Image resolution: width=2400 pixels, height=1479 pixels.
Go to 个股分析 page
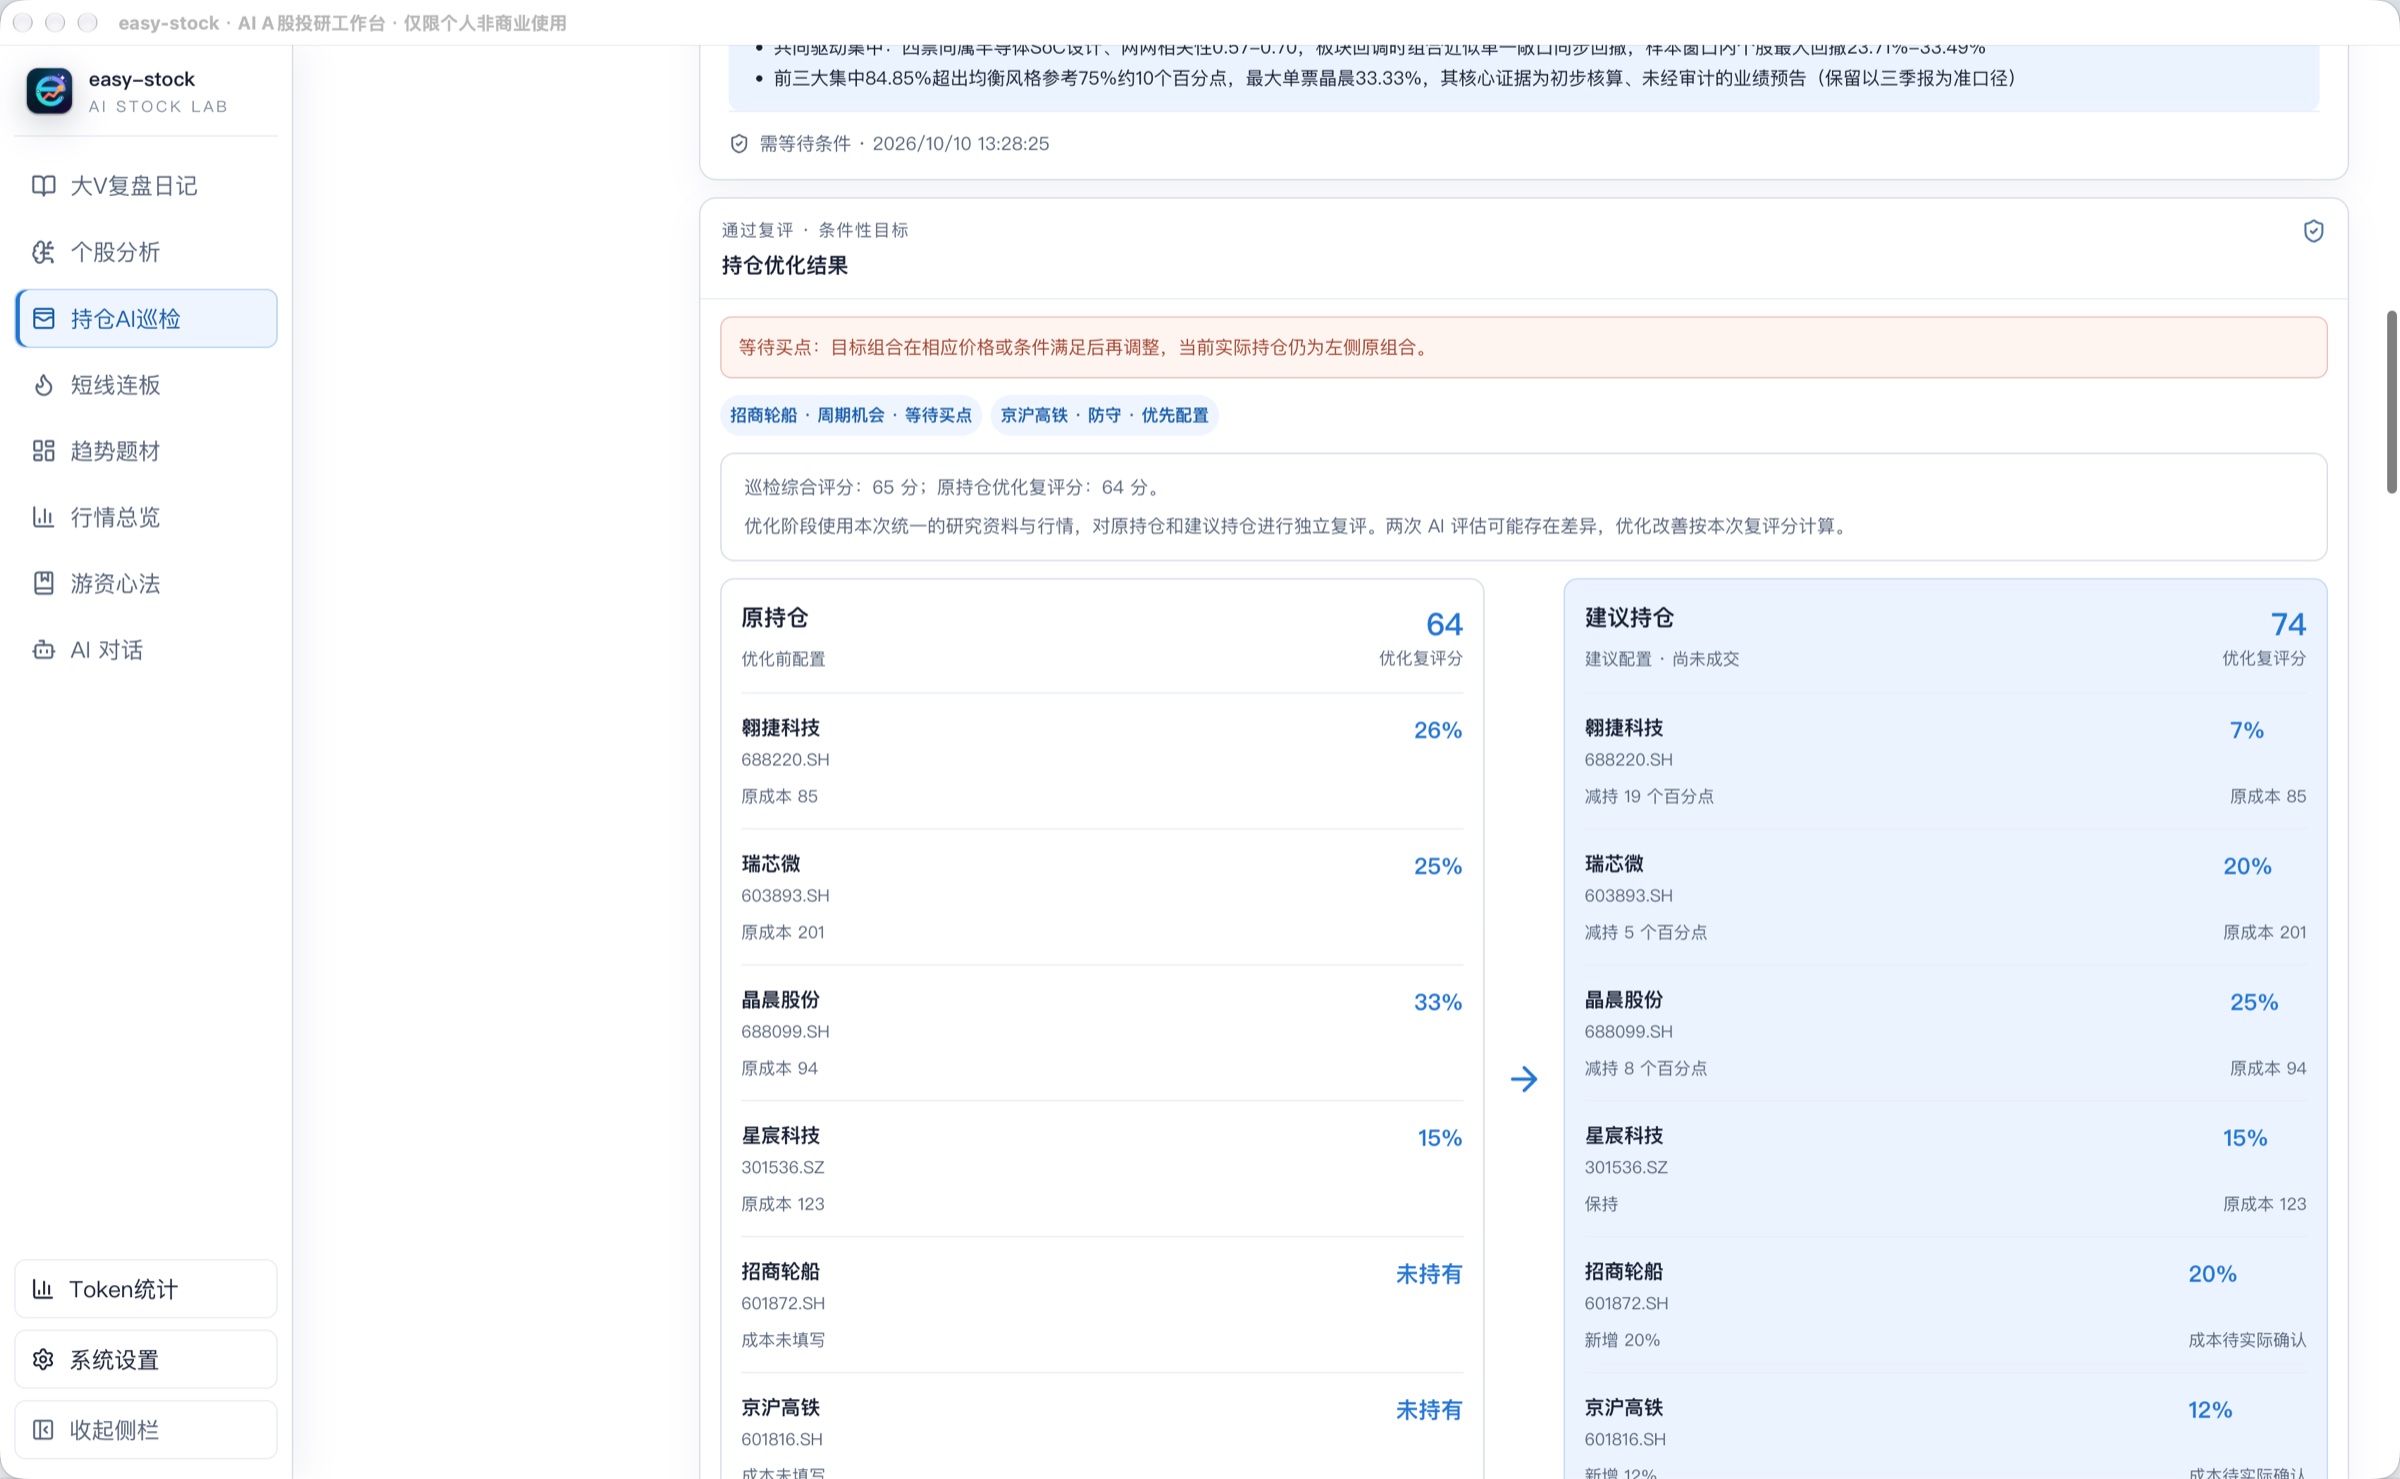[146, 252]
